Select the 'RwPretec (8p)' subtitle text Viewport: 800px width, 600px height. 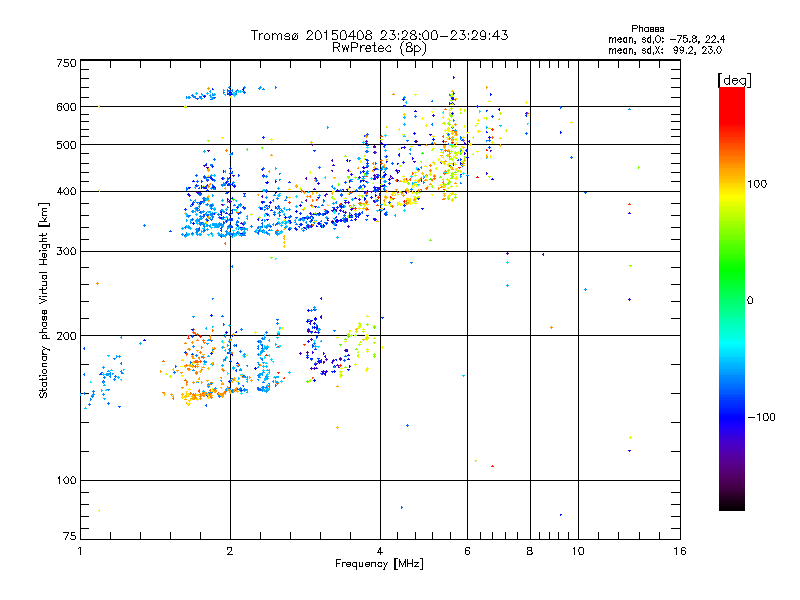379,48
